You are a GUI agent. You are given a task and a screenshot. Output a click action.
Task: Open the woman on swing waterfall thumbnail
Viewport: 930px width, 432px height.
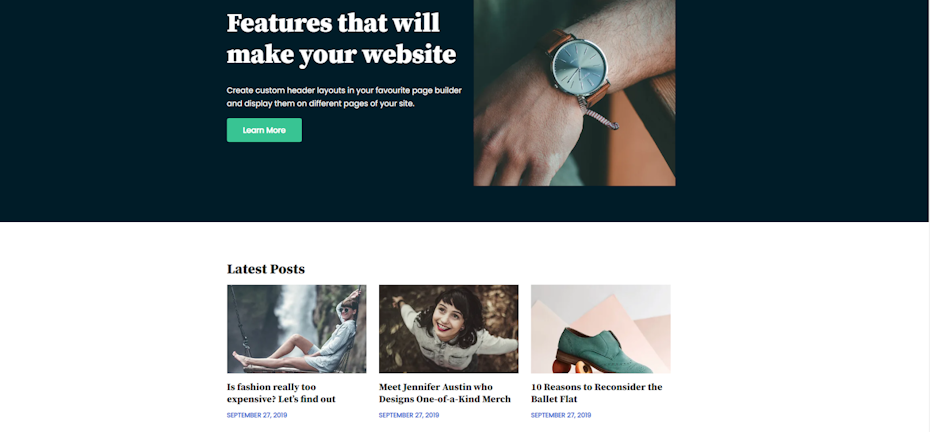pyautogui.click(x=297, y=329)
